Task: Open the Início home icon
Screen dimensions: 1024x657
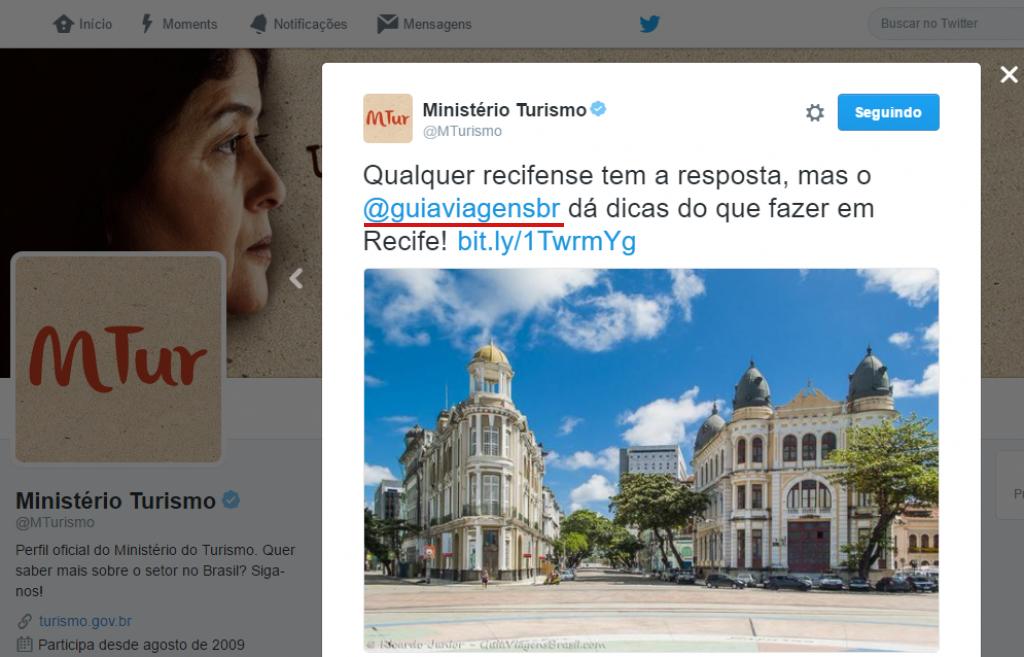Action: click(x=63, y=24)
